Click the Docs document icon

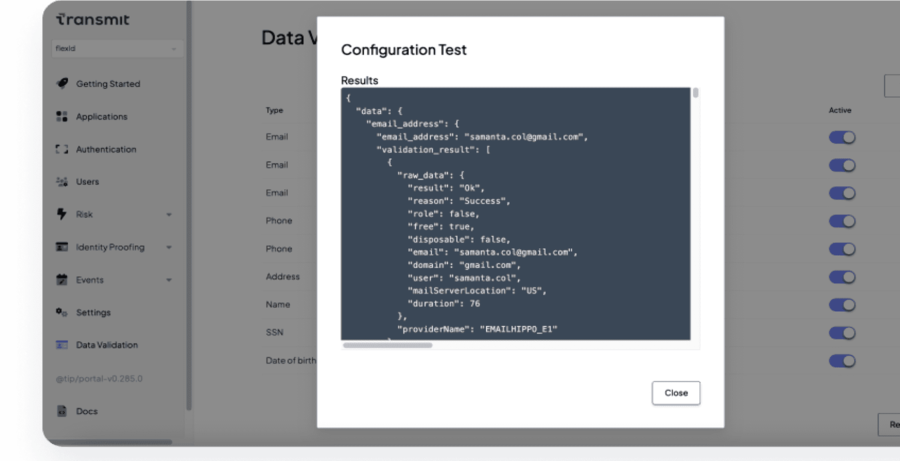tap(62, 411)
